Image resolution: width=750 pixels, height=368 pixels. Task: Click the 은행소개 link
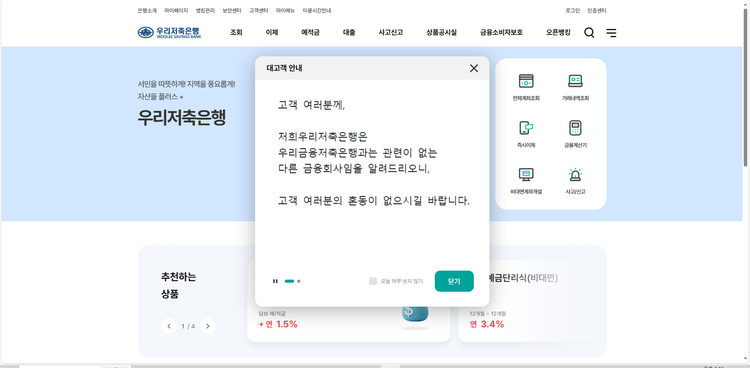coord(147,11)
